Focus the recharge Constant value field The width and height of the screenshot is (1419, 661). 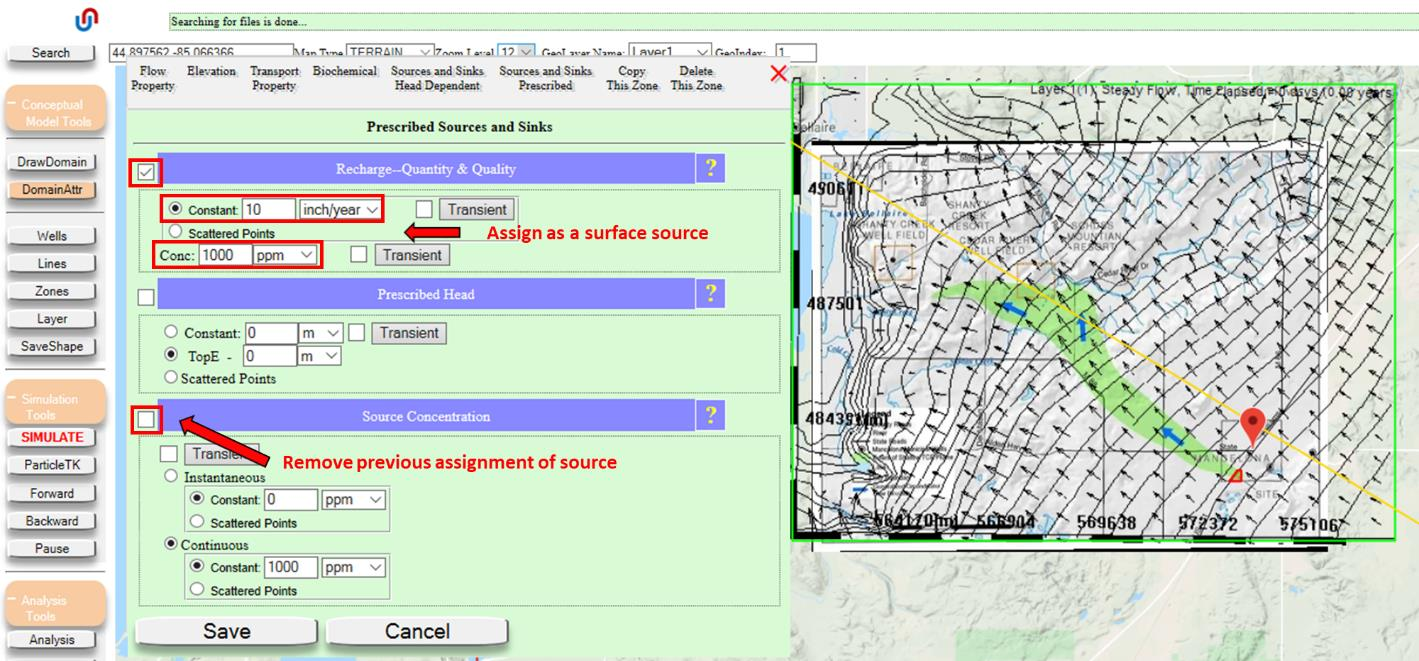click(269, 210)
